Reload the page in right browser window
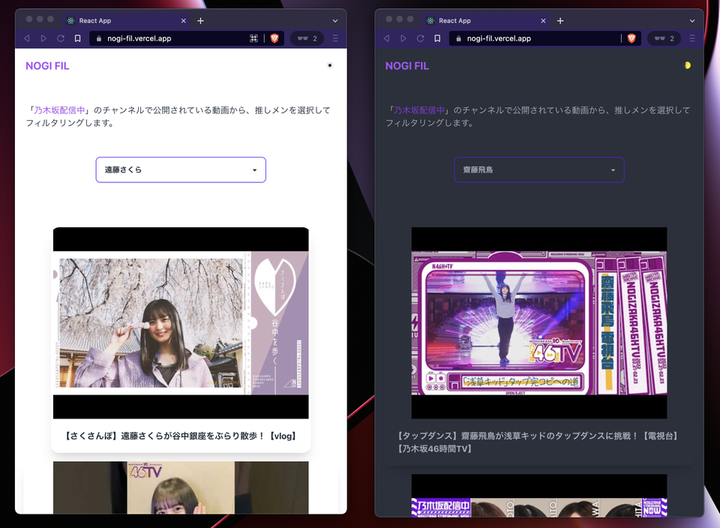This screenshot has width=720, height=528. pos(420,39)
